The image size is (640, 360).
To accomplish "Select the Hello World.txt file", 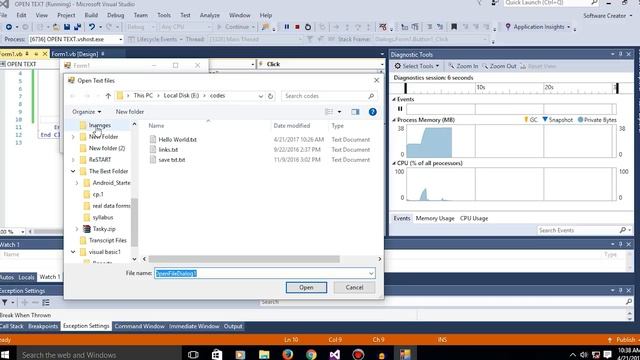I will [x=178, y=140].
